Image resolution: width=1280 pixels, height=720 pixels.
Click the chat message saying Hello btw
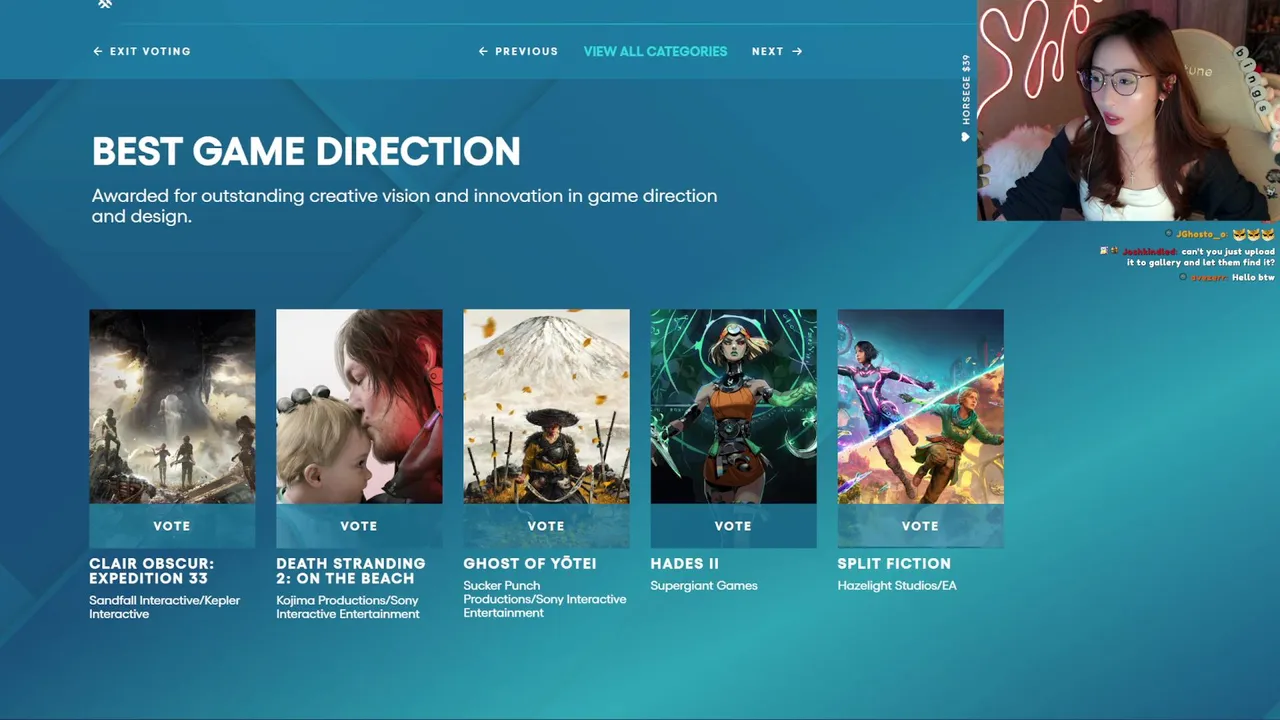coord(1228,277)
